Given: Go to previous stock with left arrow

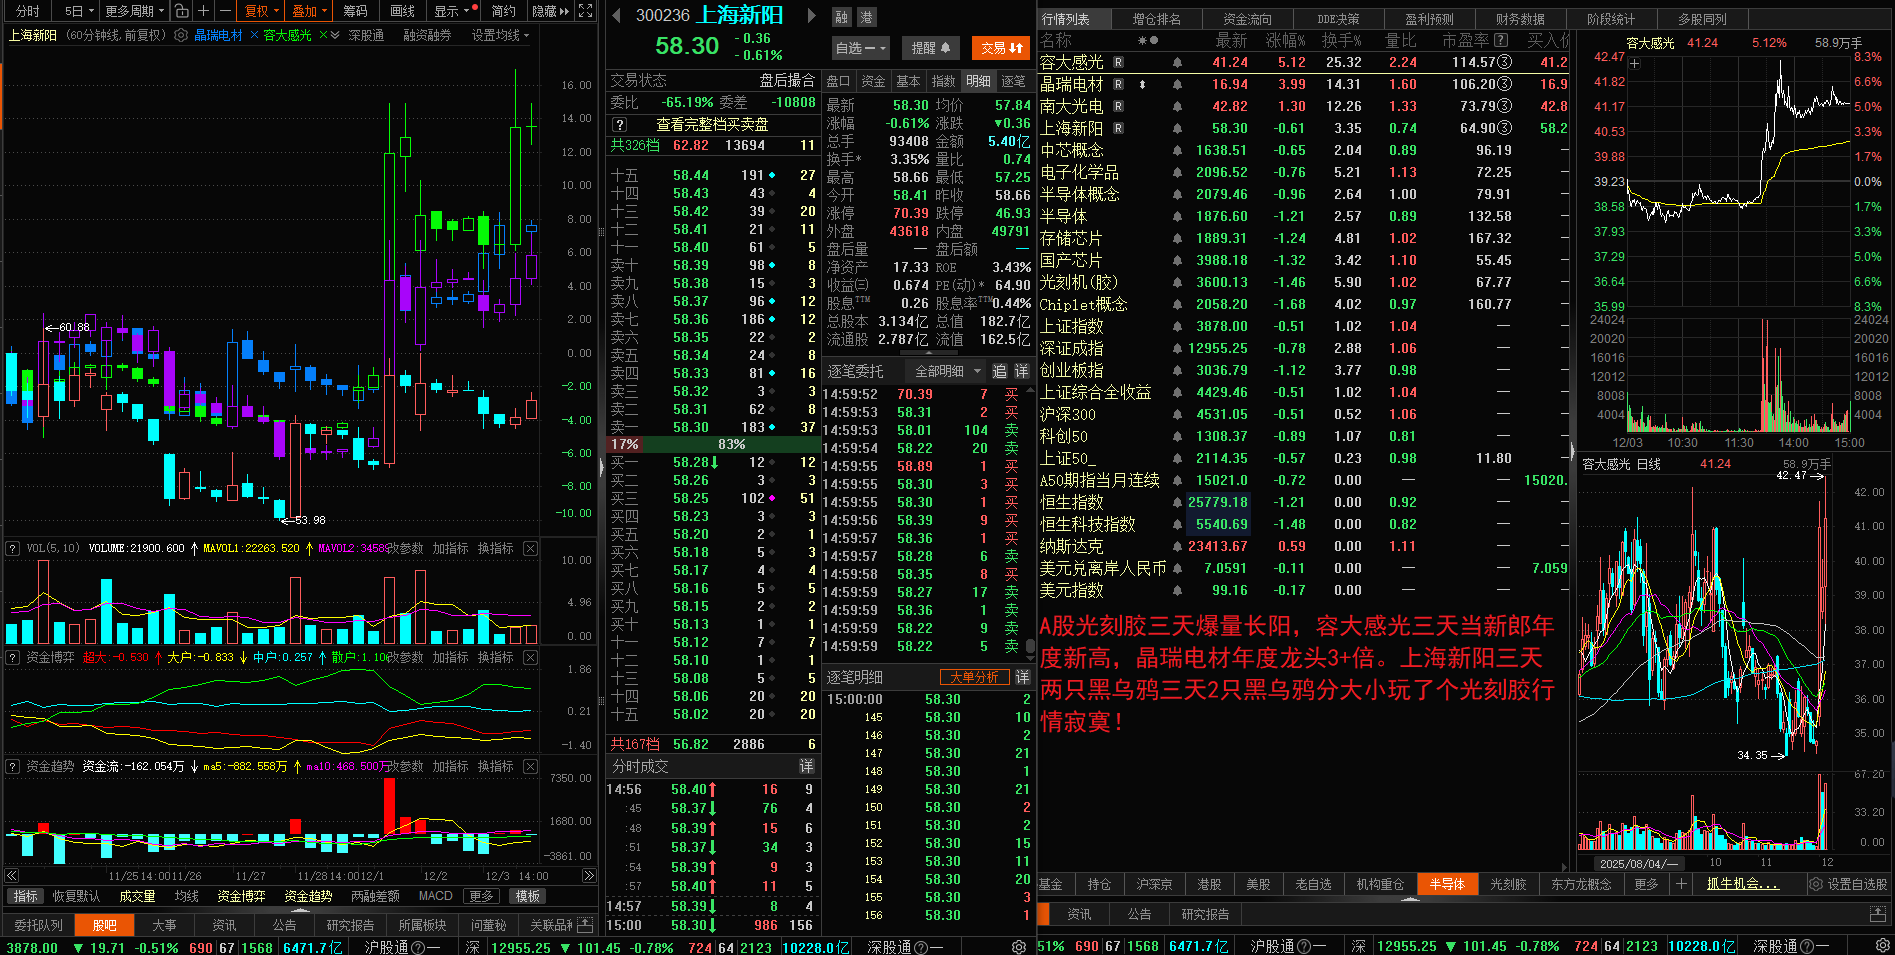Looking at the screenshot, I should click(616, 15).
